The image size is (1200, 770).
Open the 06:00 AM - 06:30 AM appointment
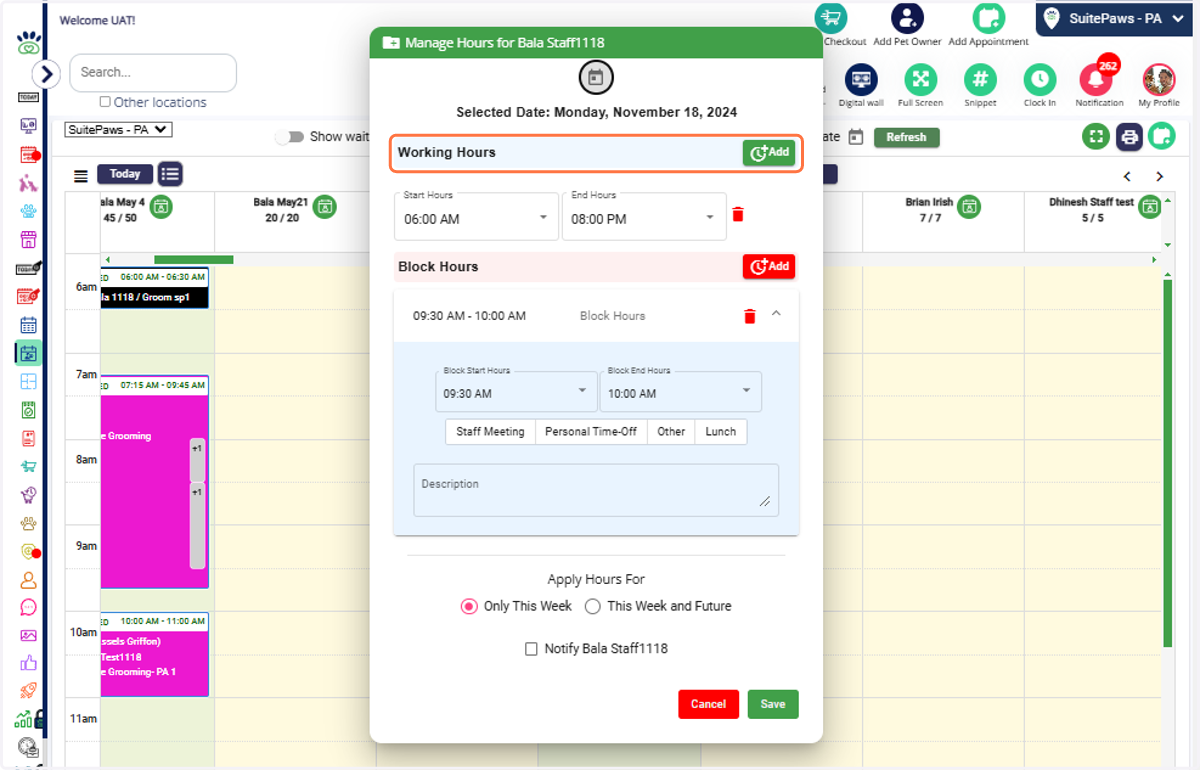pyautogui.click(x=155, y=287)
